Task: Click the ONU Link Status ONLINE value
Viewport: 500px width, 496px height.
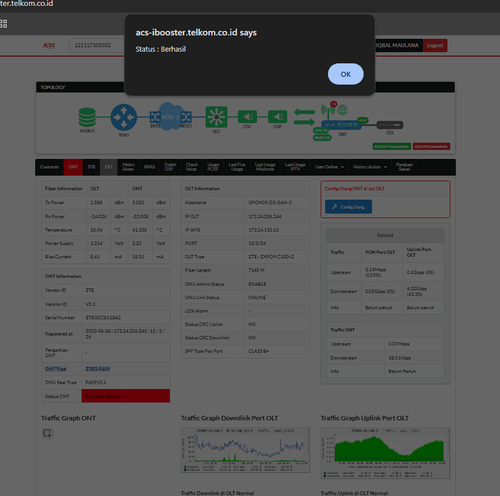Action: 257,297
